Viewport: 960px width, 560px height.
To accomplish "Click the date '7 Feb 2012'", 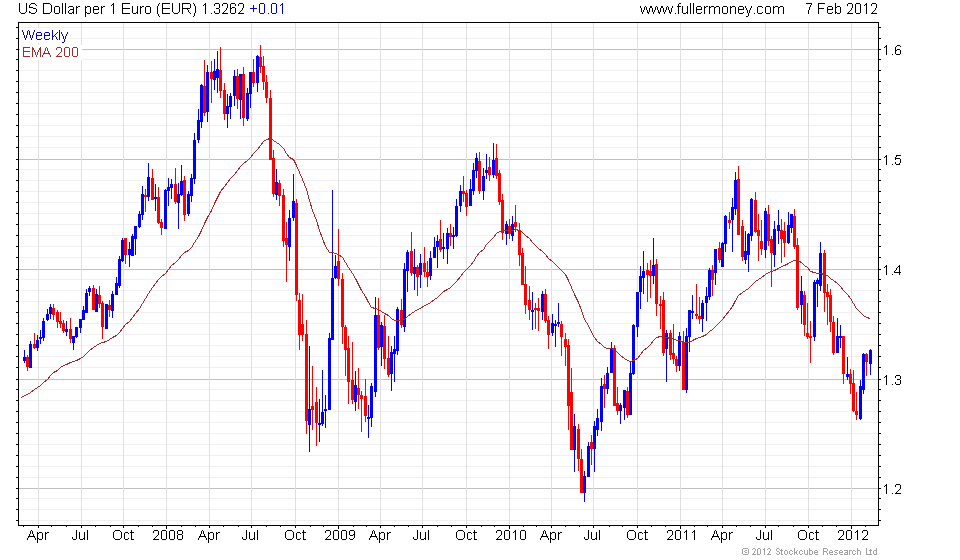I will (x=841, y=9).
